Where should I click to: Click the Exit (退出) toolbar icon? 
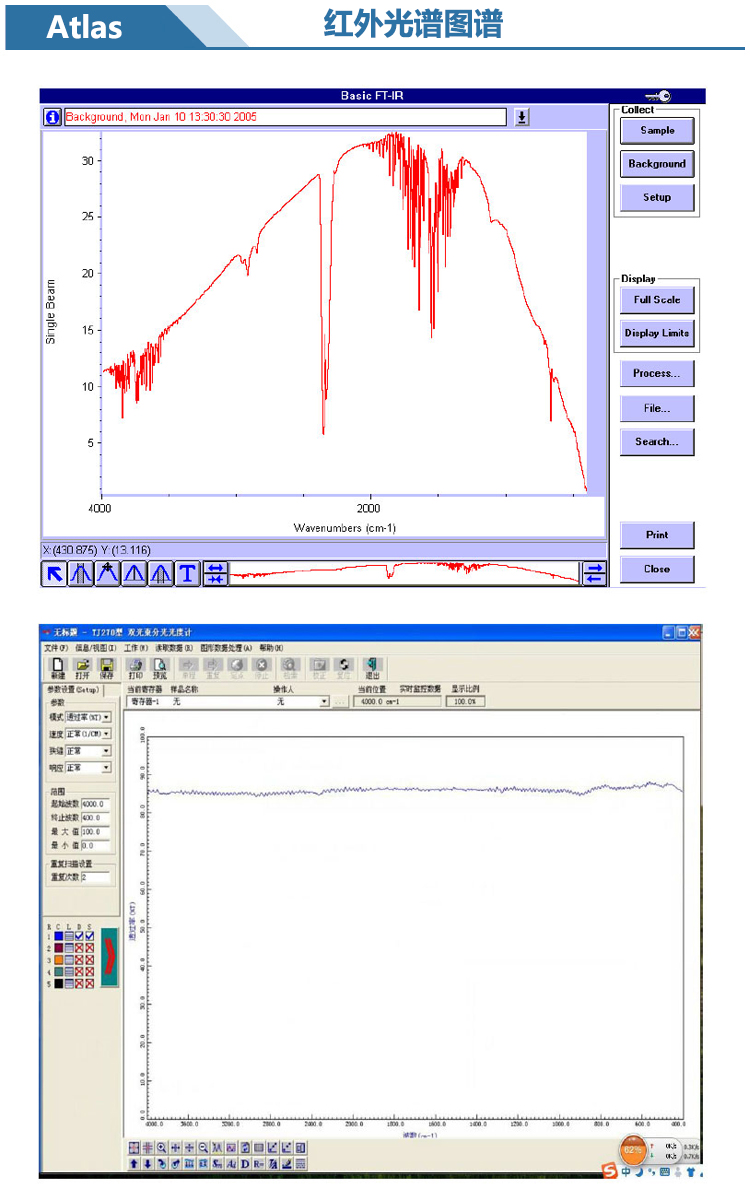372,668
